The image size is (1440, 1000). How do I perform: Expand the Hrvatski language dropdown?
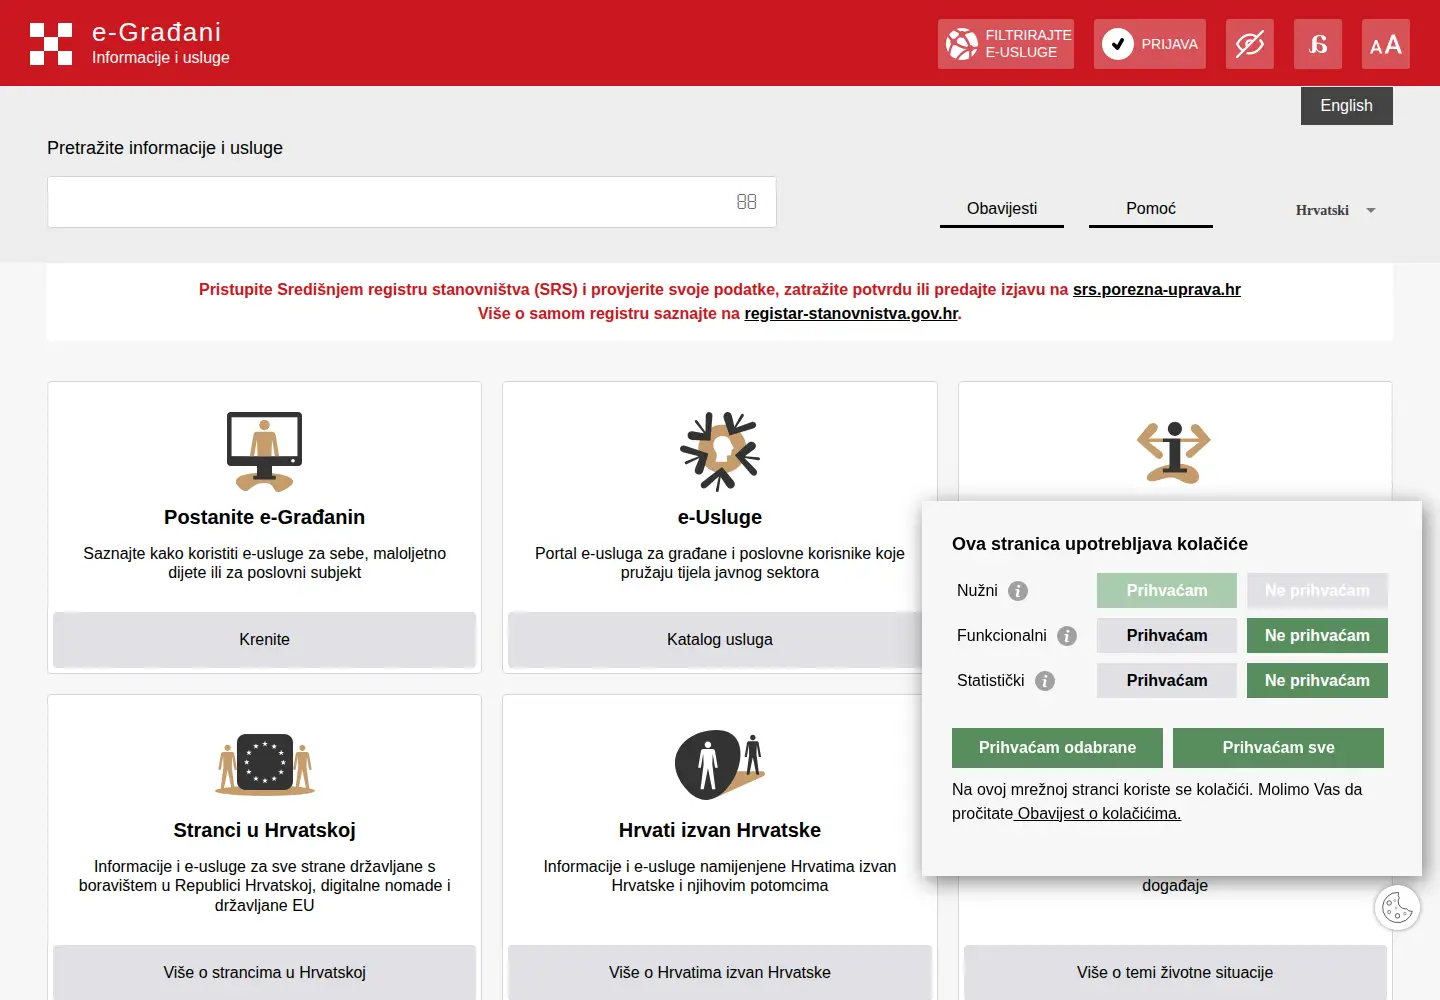1336,210
